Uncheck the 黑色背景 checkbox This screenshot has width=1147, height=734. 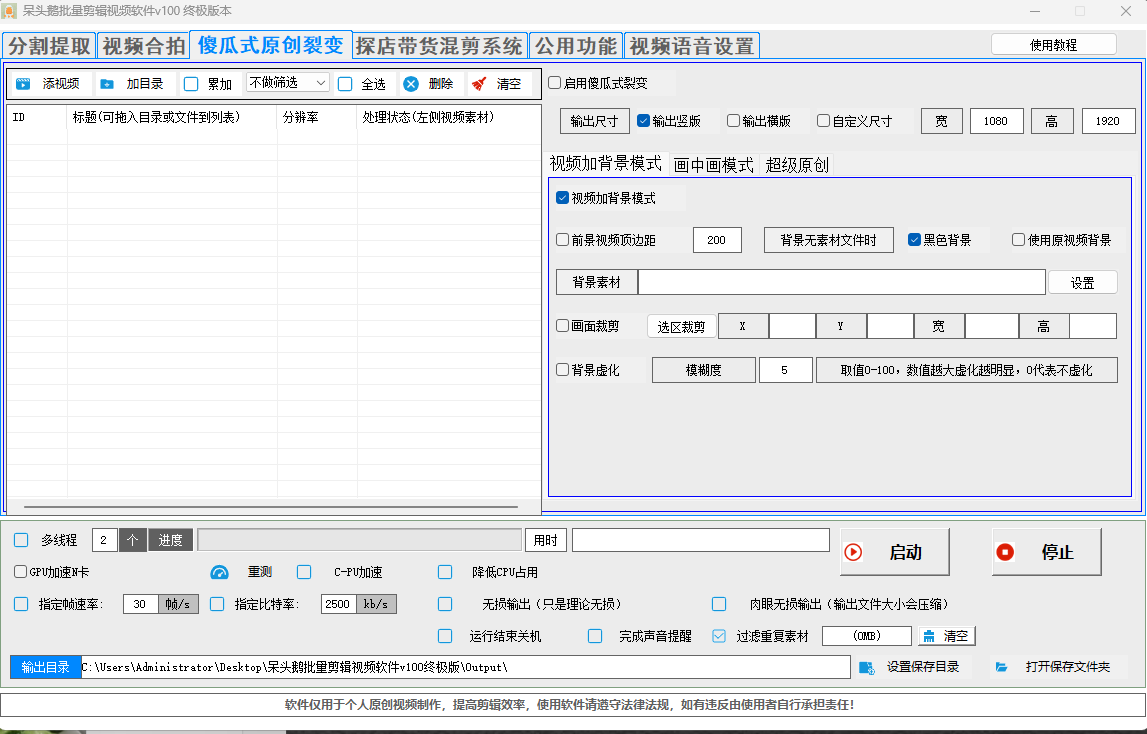(914, 240)
